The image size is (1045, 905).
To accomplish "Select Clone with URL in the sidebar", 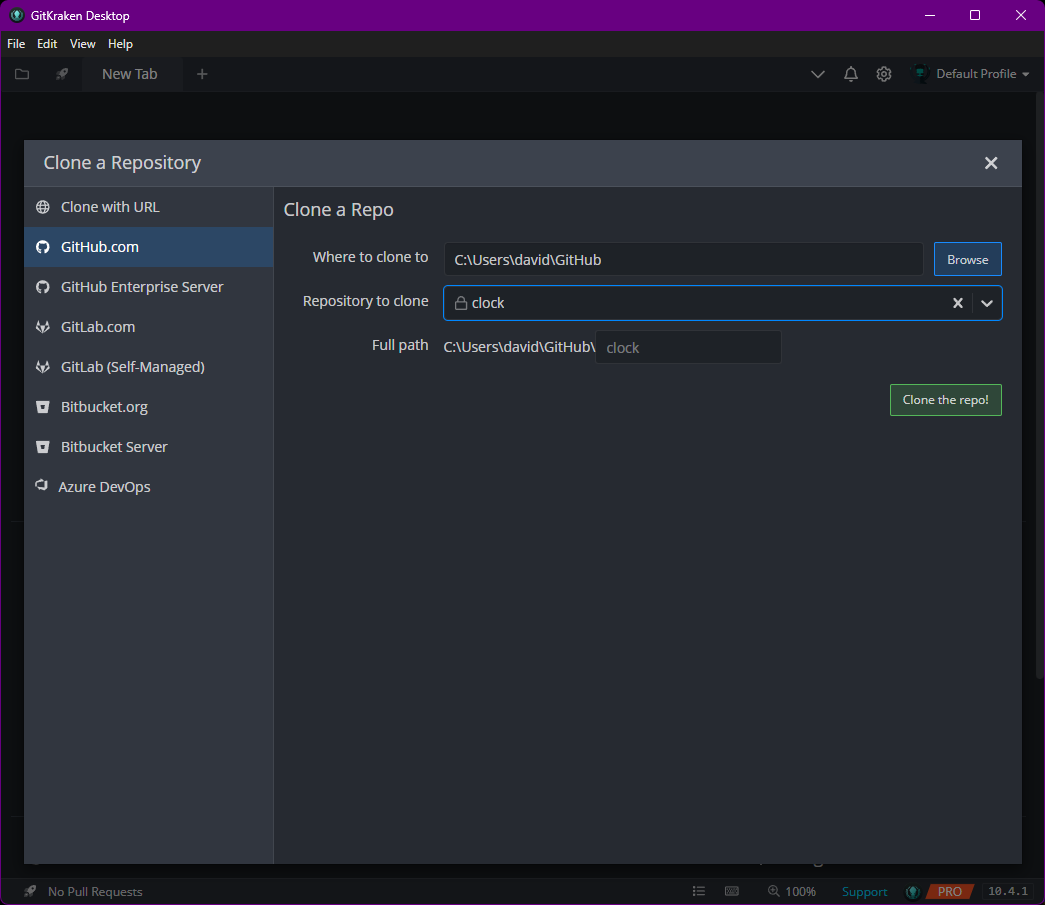I will pos(110,207).
